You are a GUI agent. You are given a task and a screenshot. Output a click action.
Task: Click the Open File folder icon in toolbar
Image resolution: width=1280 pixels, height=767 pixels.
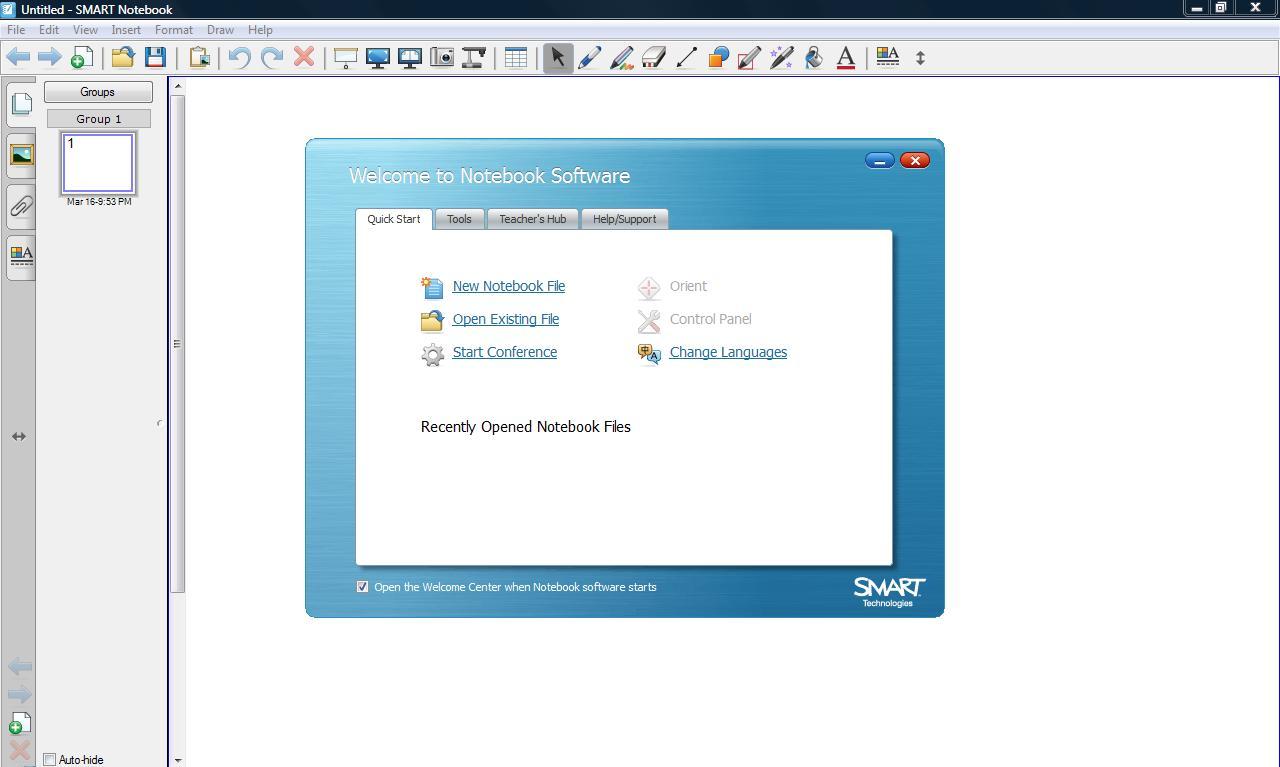123,57
